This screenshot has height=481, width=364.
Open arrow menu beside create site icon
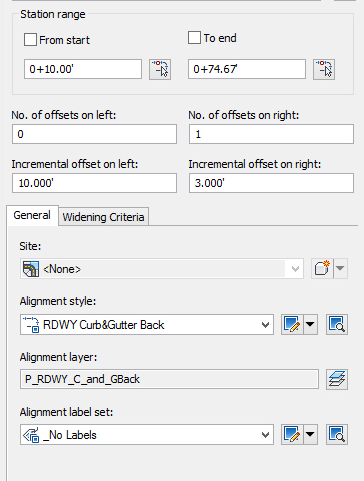coord(340,268)
